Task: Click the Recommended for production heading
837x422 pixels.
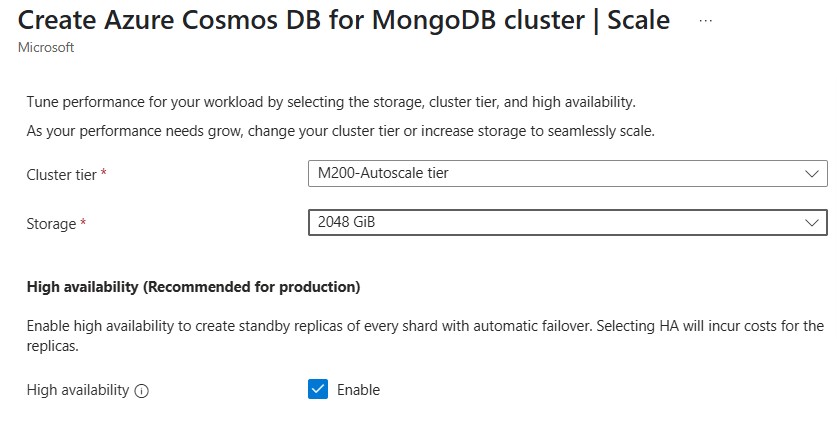Action: tap(192, 287)
